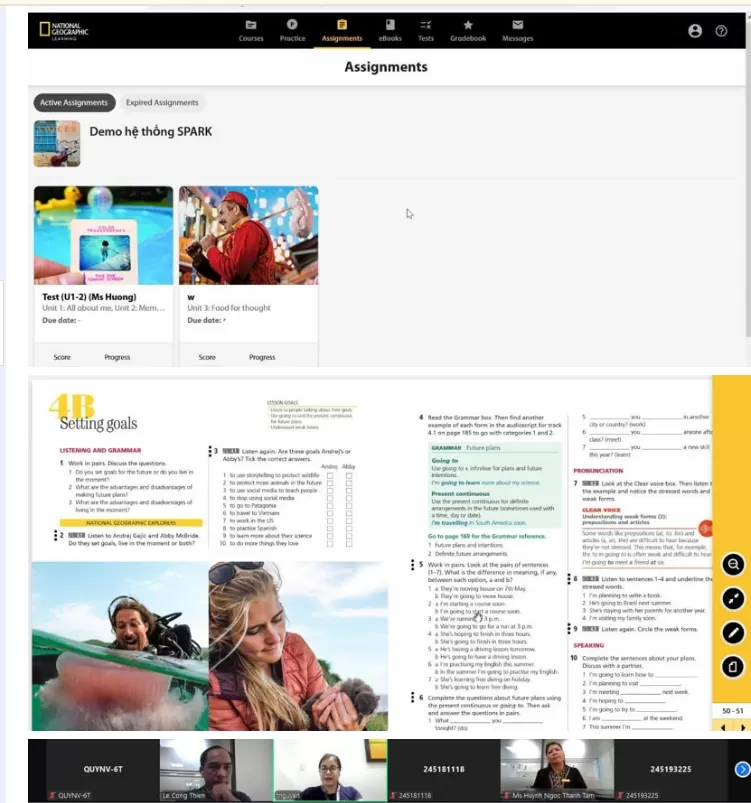Switch to Expired Assignments tab
This screenshot has width=751, height=803.
pos(162,102)
